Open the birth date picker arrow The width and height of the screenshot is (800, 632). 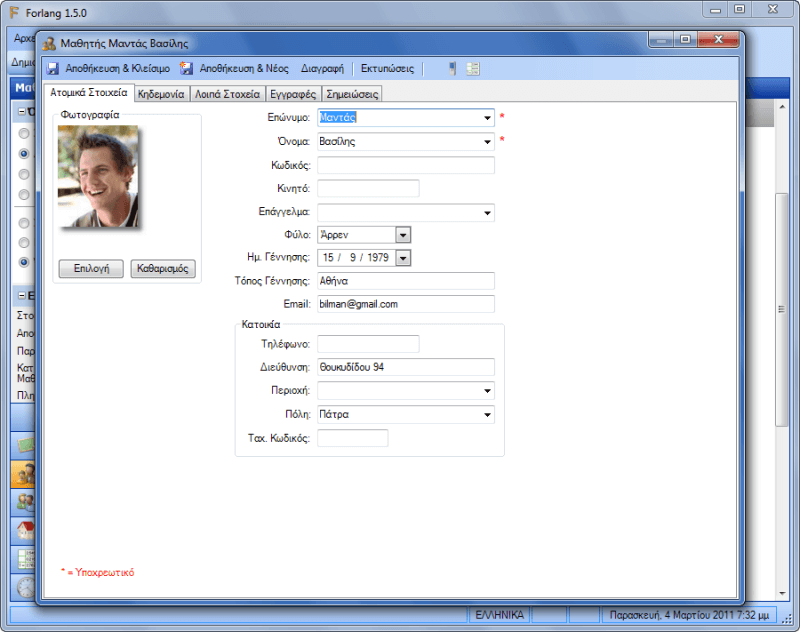(x=403, y=258)
